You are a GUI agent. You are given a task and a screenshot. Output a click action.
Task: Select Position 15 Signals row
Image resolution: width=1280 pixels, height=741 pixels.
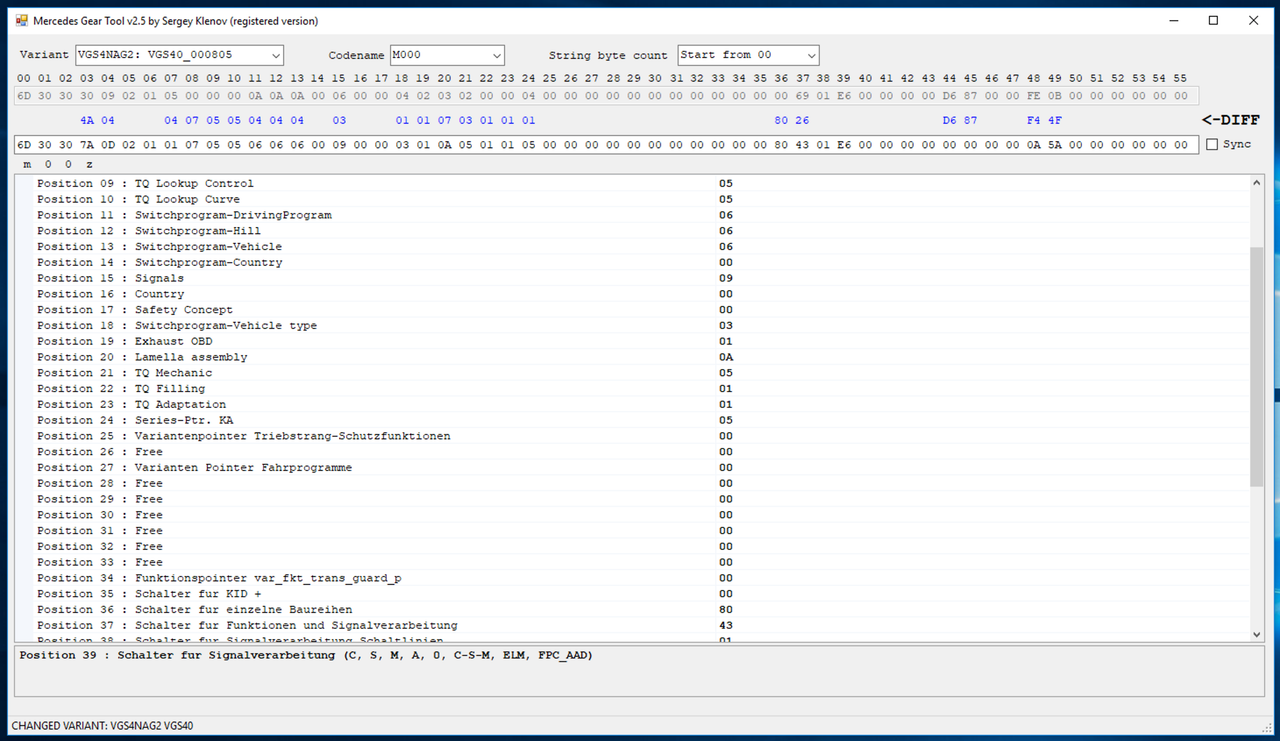pos(632,279)
